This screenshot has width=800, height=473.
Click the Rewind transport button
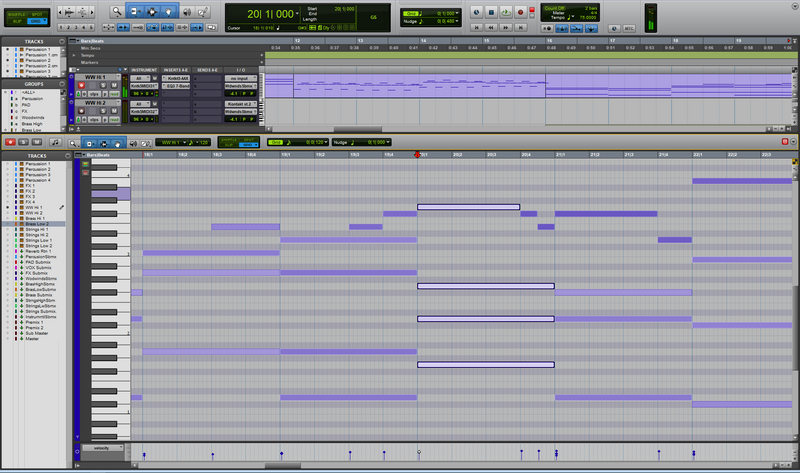click(x=491, y=28)
